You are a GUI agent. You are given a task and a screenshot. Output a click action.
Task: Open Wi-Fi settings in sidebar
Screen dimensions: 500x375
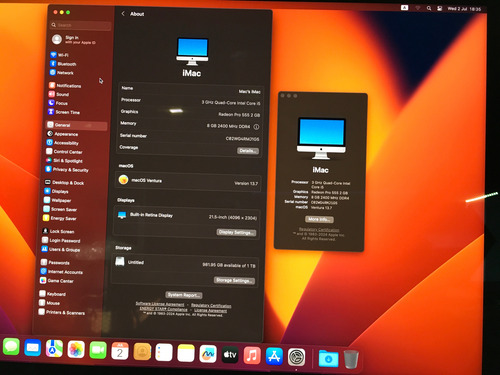point(60,55)
